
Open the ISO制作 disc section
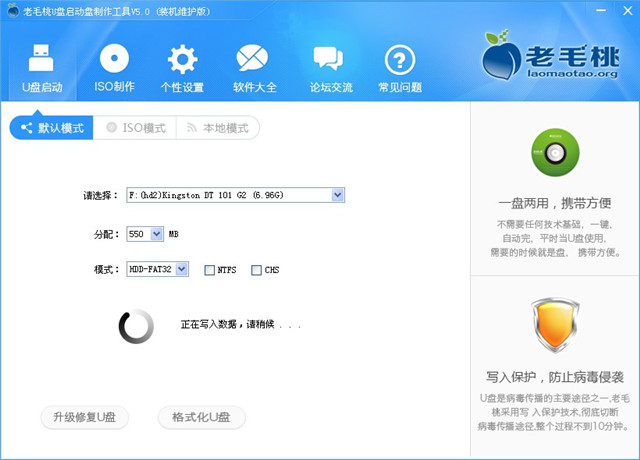[x=114, y=67]
